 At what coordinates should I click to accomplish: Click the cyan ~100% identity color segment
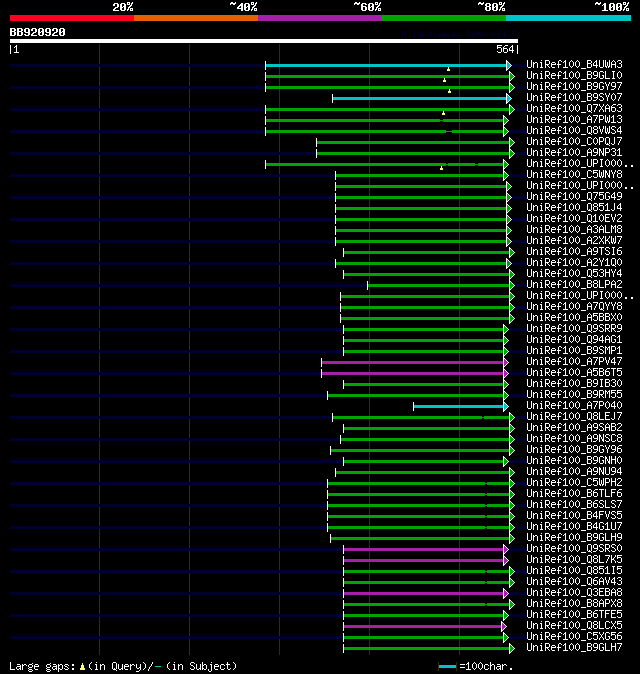click(x=569, y=18)
